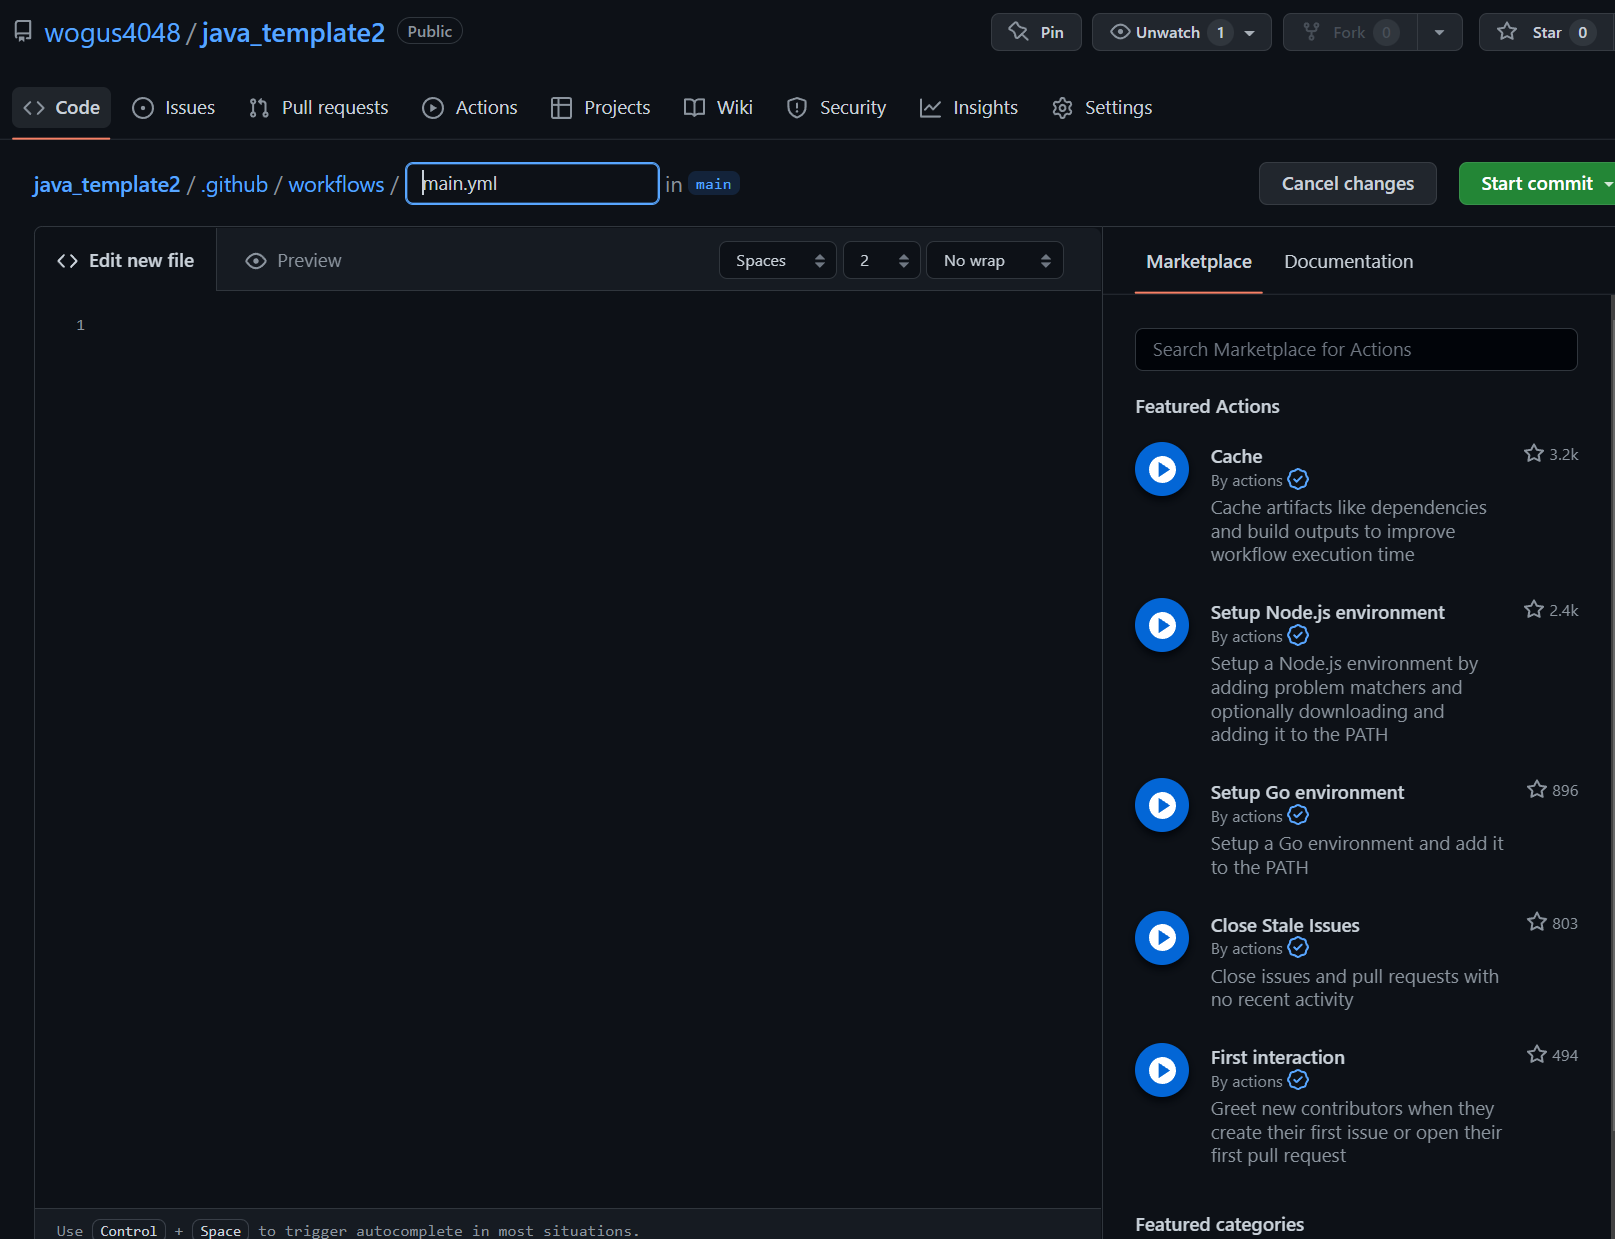Click the Setup Node.js environment play icon

(1162, 625)
